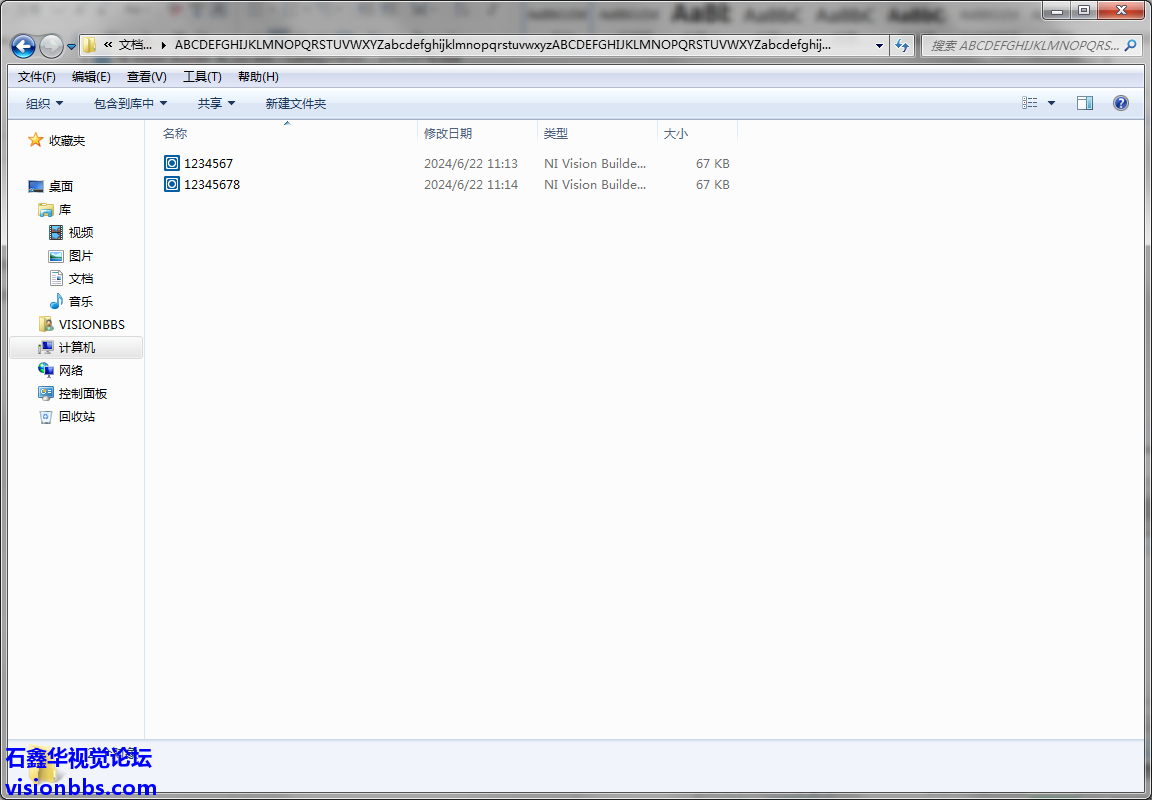The height and width of the screenshot is (800, 1152).
Task: Click the refresh icon beside the address bar
Action: pyautogui.click(x=902, y=46)
